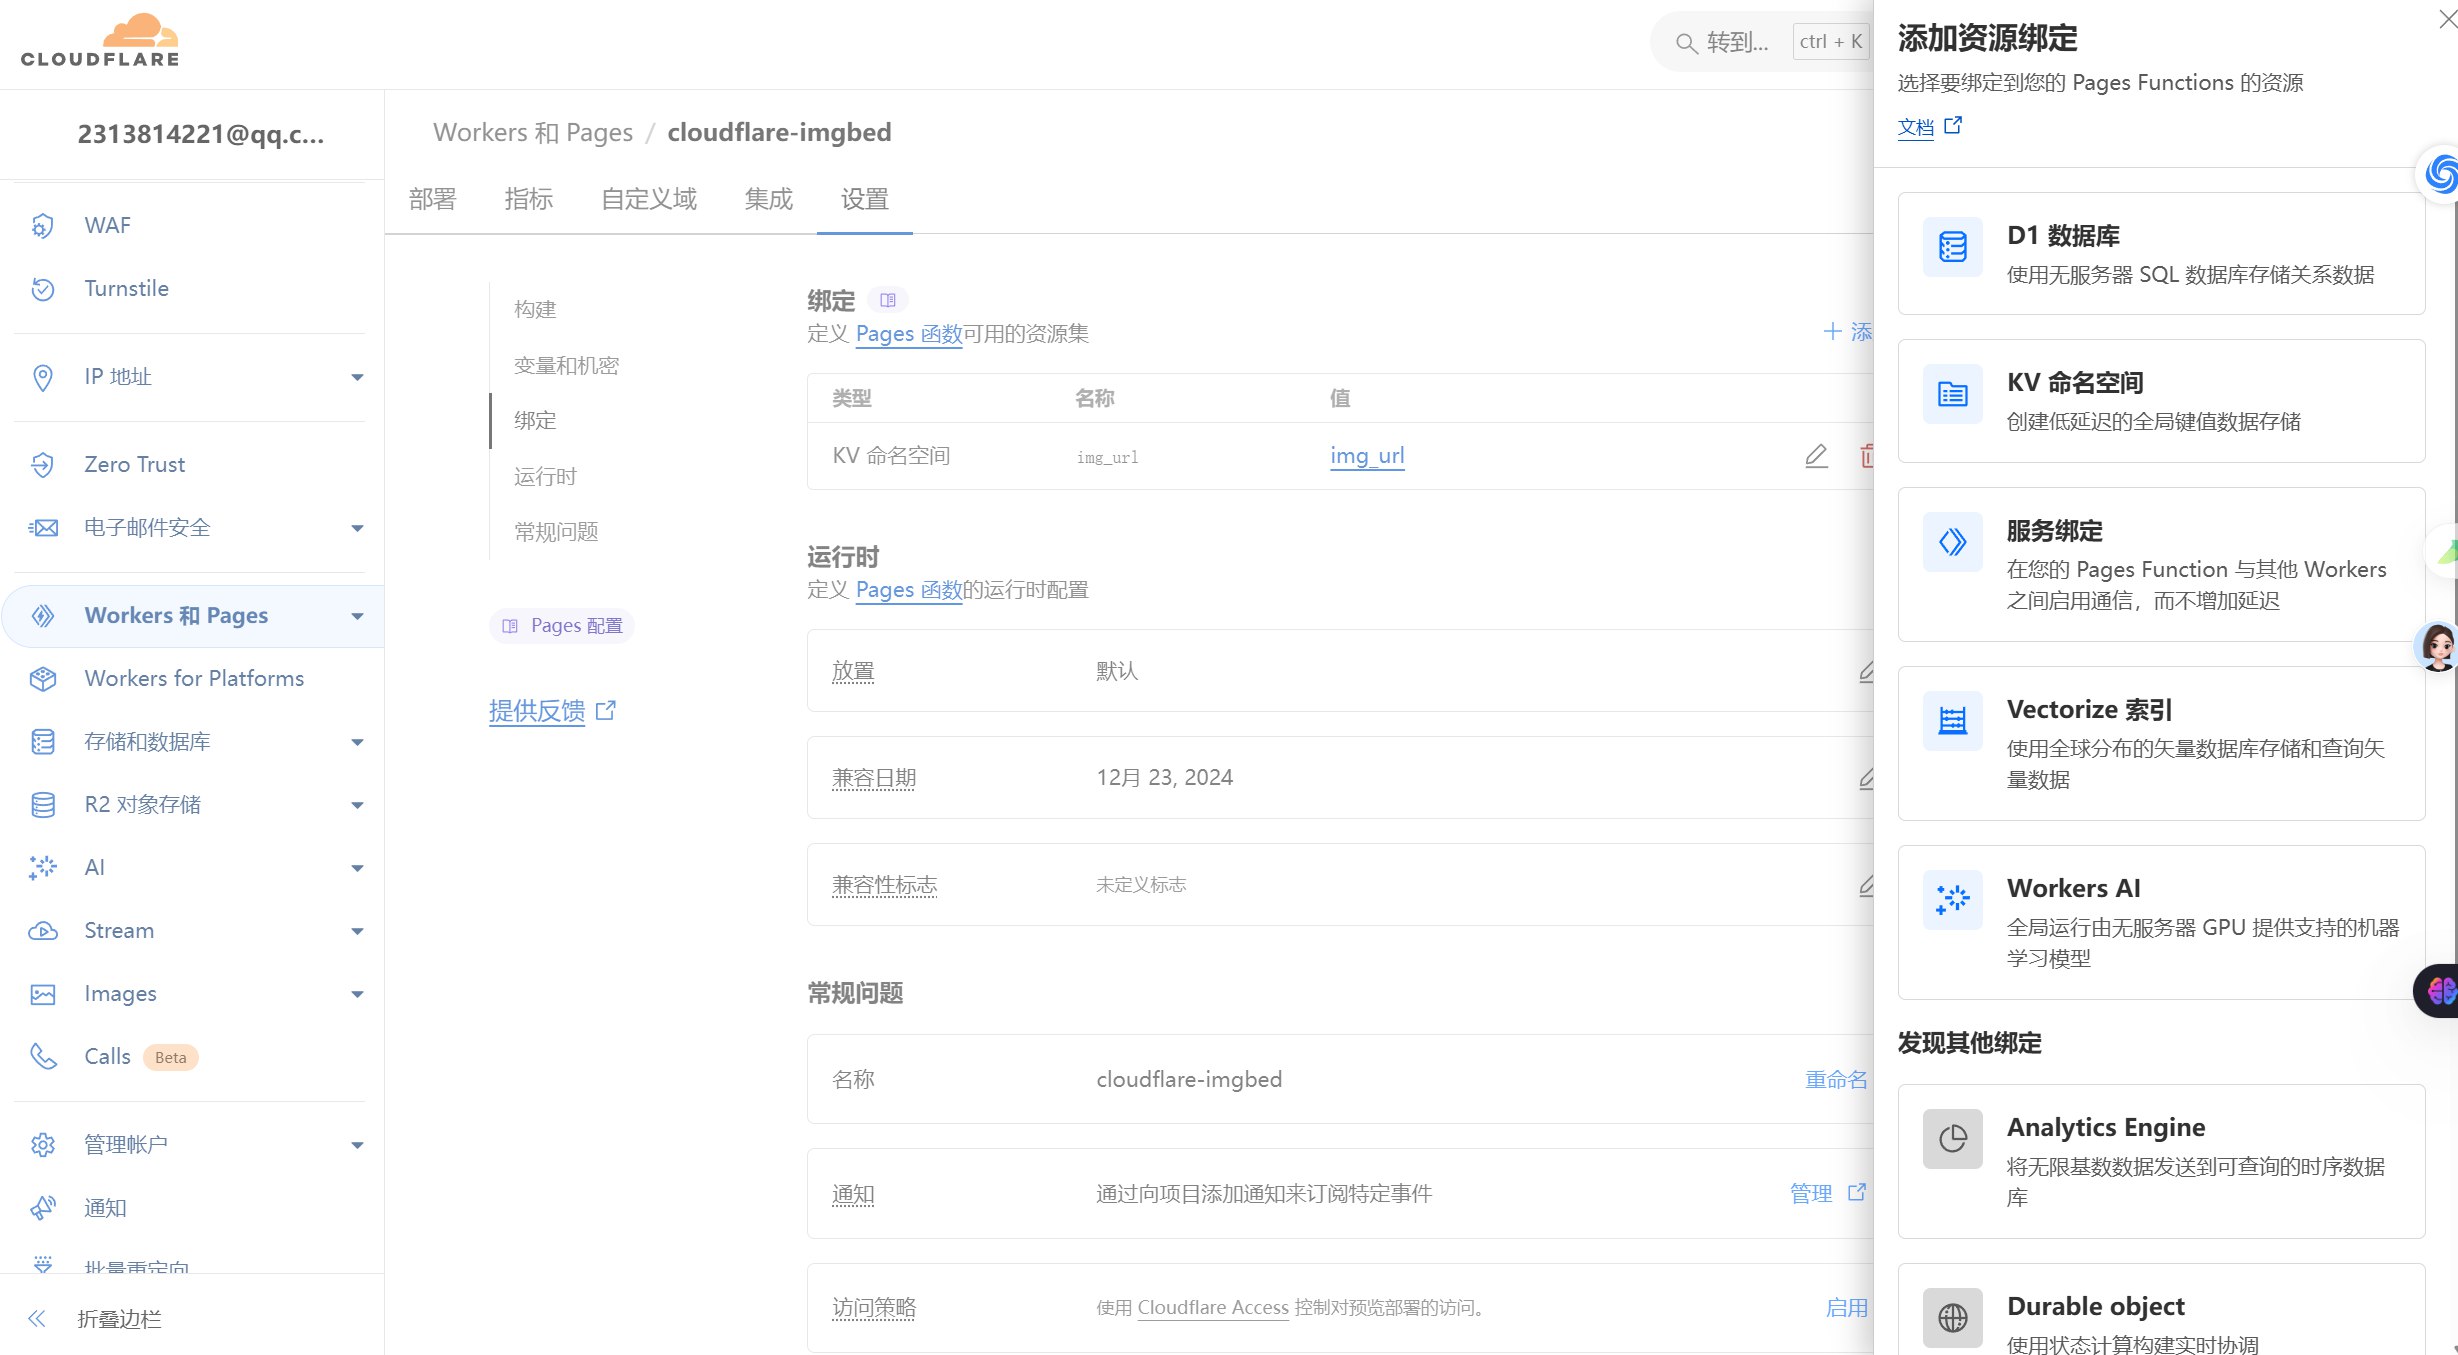This screenshot has width=2458, height=1355.
Task: Select the 设置 tab
Action: [864, 199]
